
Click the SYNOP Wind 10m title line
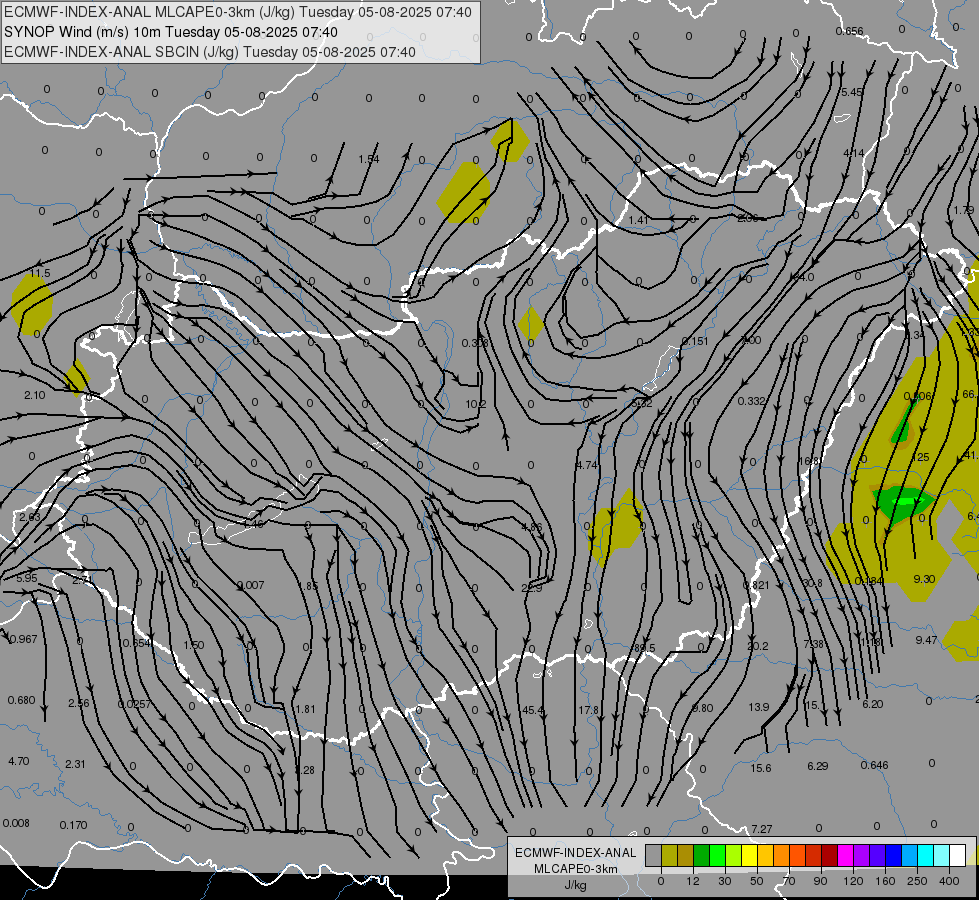[x=170, y=32]
